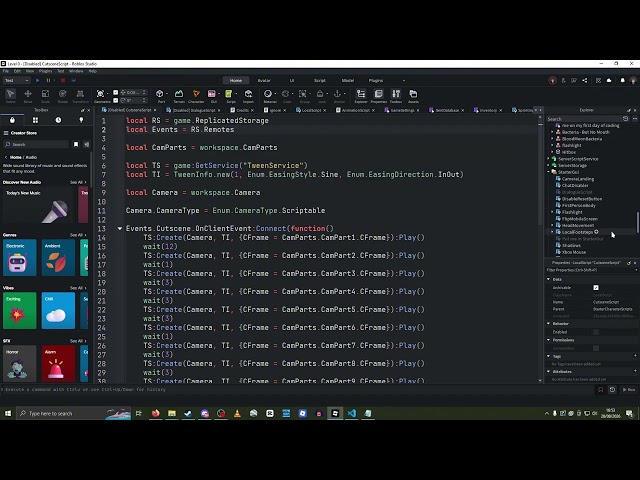The image size is (640, 480).
Task: Collapse the StarterGui tree node
Action: 549,172
